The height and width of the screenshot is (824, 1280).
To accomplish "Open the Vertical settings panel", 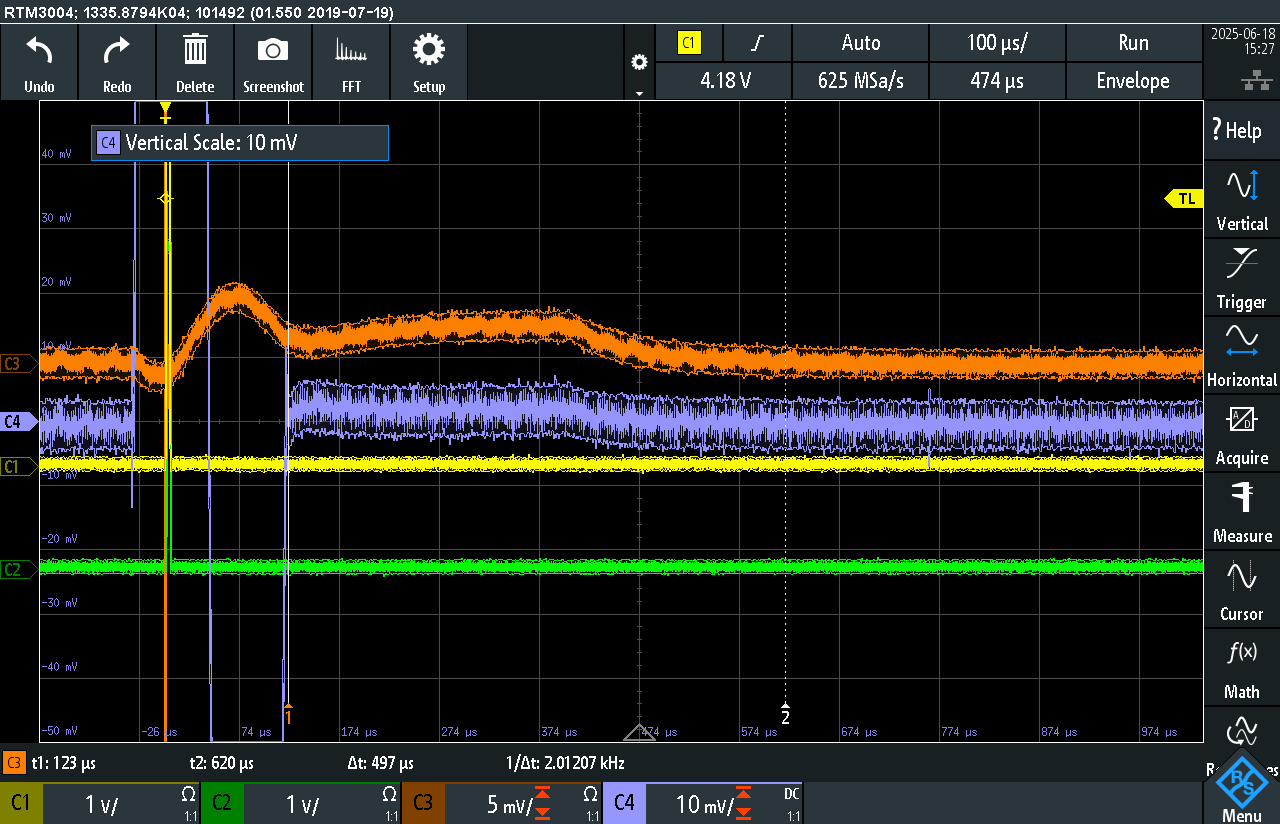I will coord(1242,200).
